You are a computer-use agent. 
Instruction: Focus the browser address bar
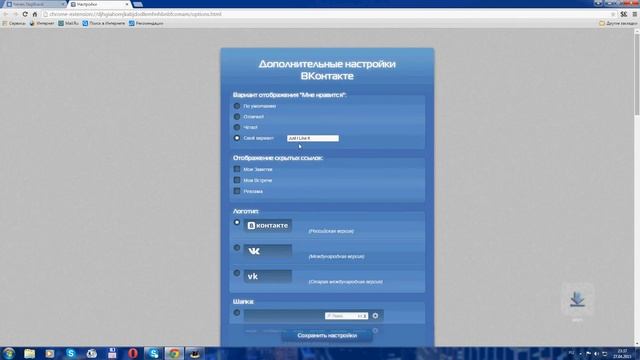coord(327,14)
